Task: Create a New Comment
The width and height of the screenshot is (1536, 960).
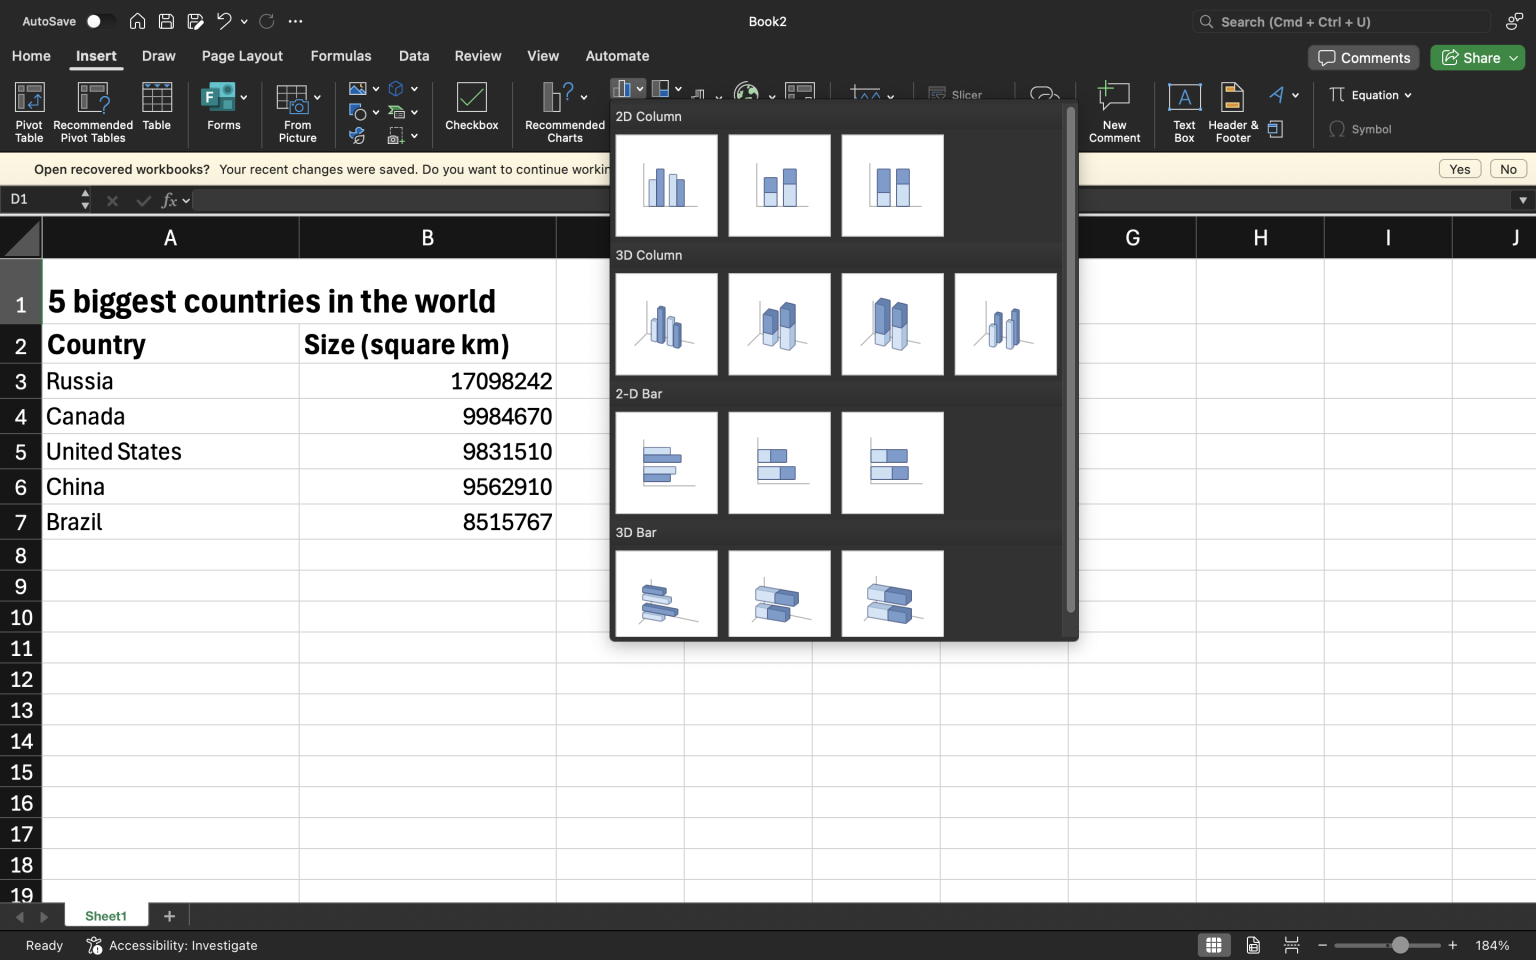Action: click(1113, 112)
